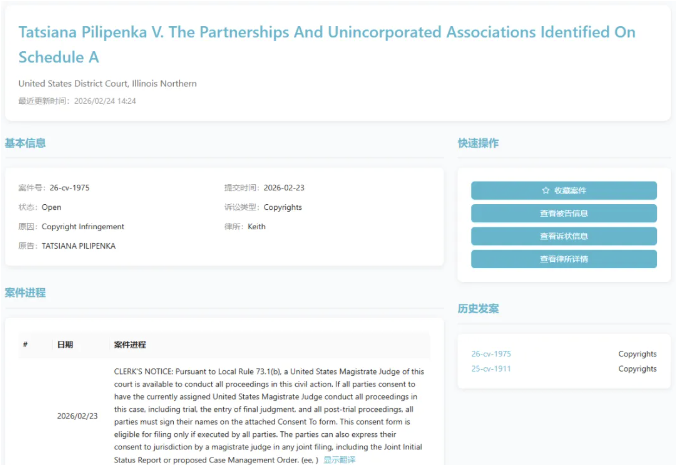Click the Tatsiana Pilipenka case title
The height and width of the screenshot is (473, 676).
[x=326, y=45]
